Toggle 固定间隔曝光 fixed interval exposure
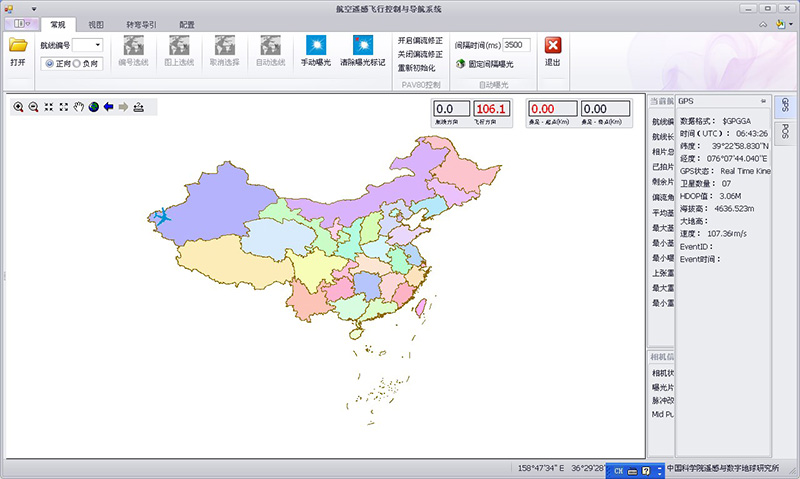 click(460, 63)
